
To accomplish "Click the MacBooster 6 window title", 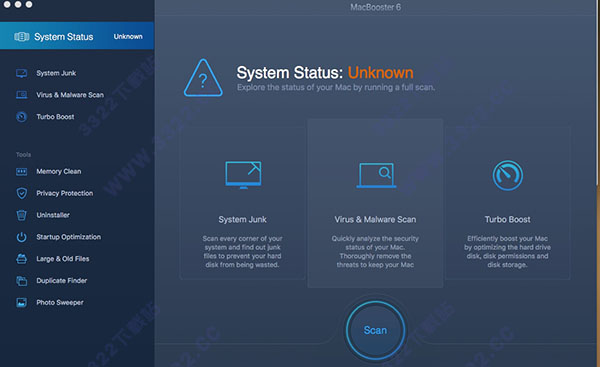I will [x=375, y=7].
